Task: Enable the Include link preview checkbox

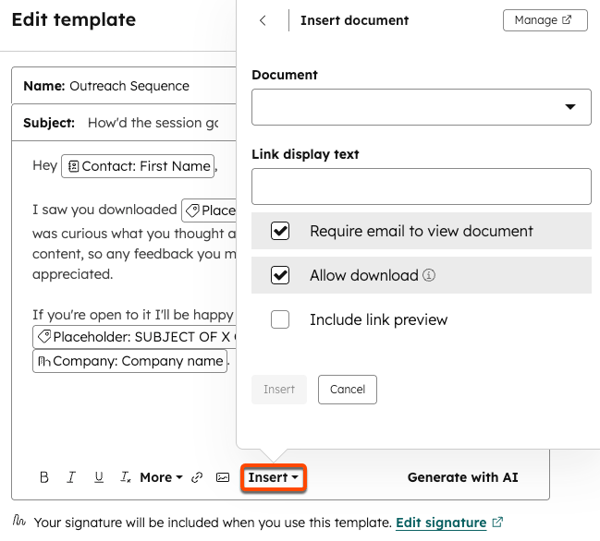Action: [x=280, y=320]
